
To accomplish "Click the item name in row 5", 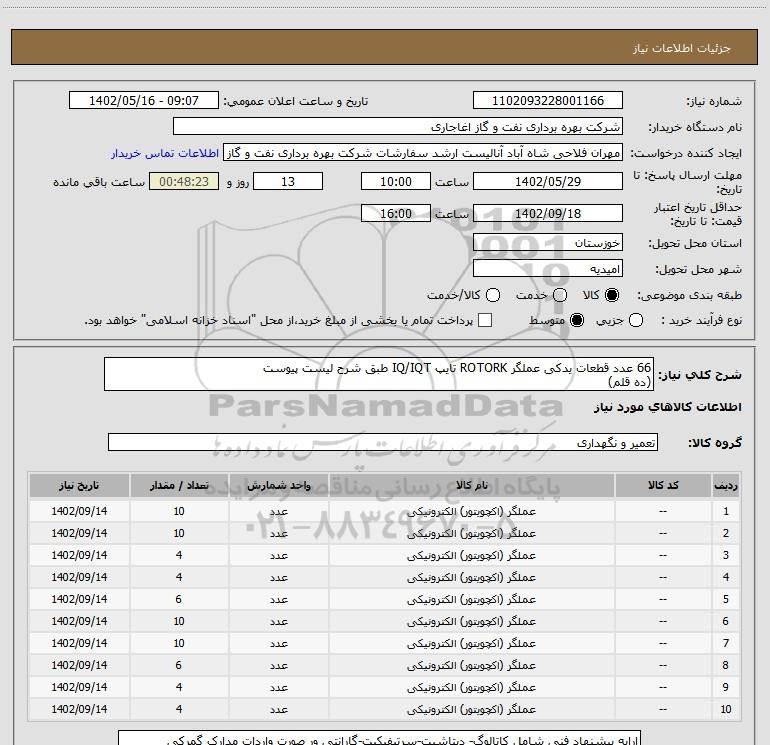I will (471, 599).
